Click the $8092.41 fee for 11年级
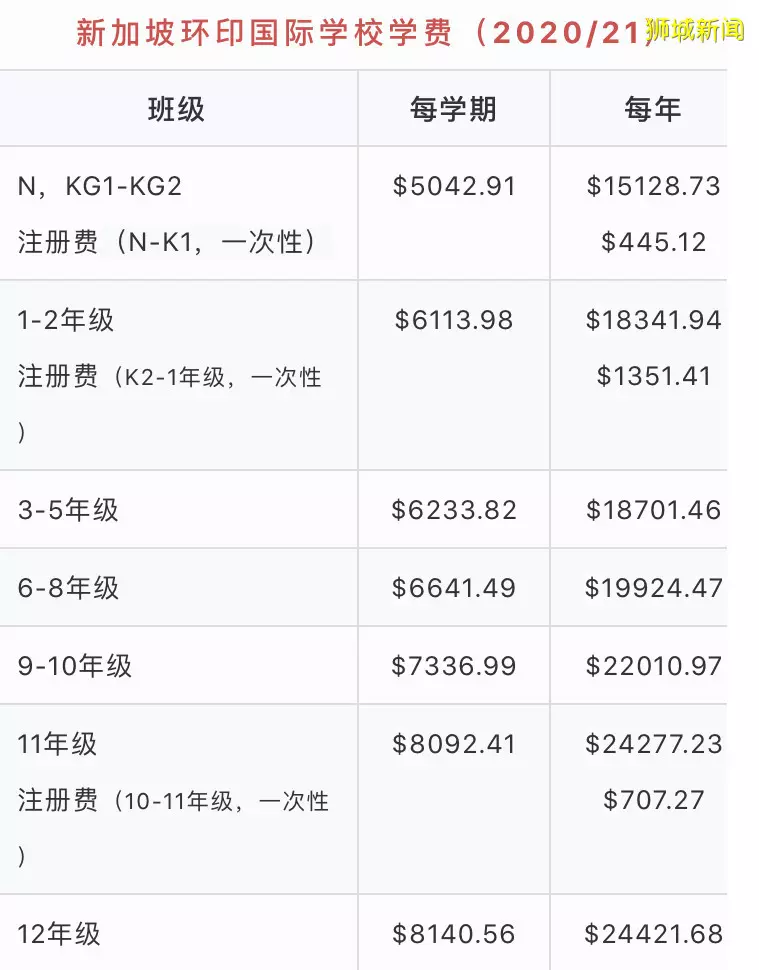 (453, 744)
